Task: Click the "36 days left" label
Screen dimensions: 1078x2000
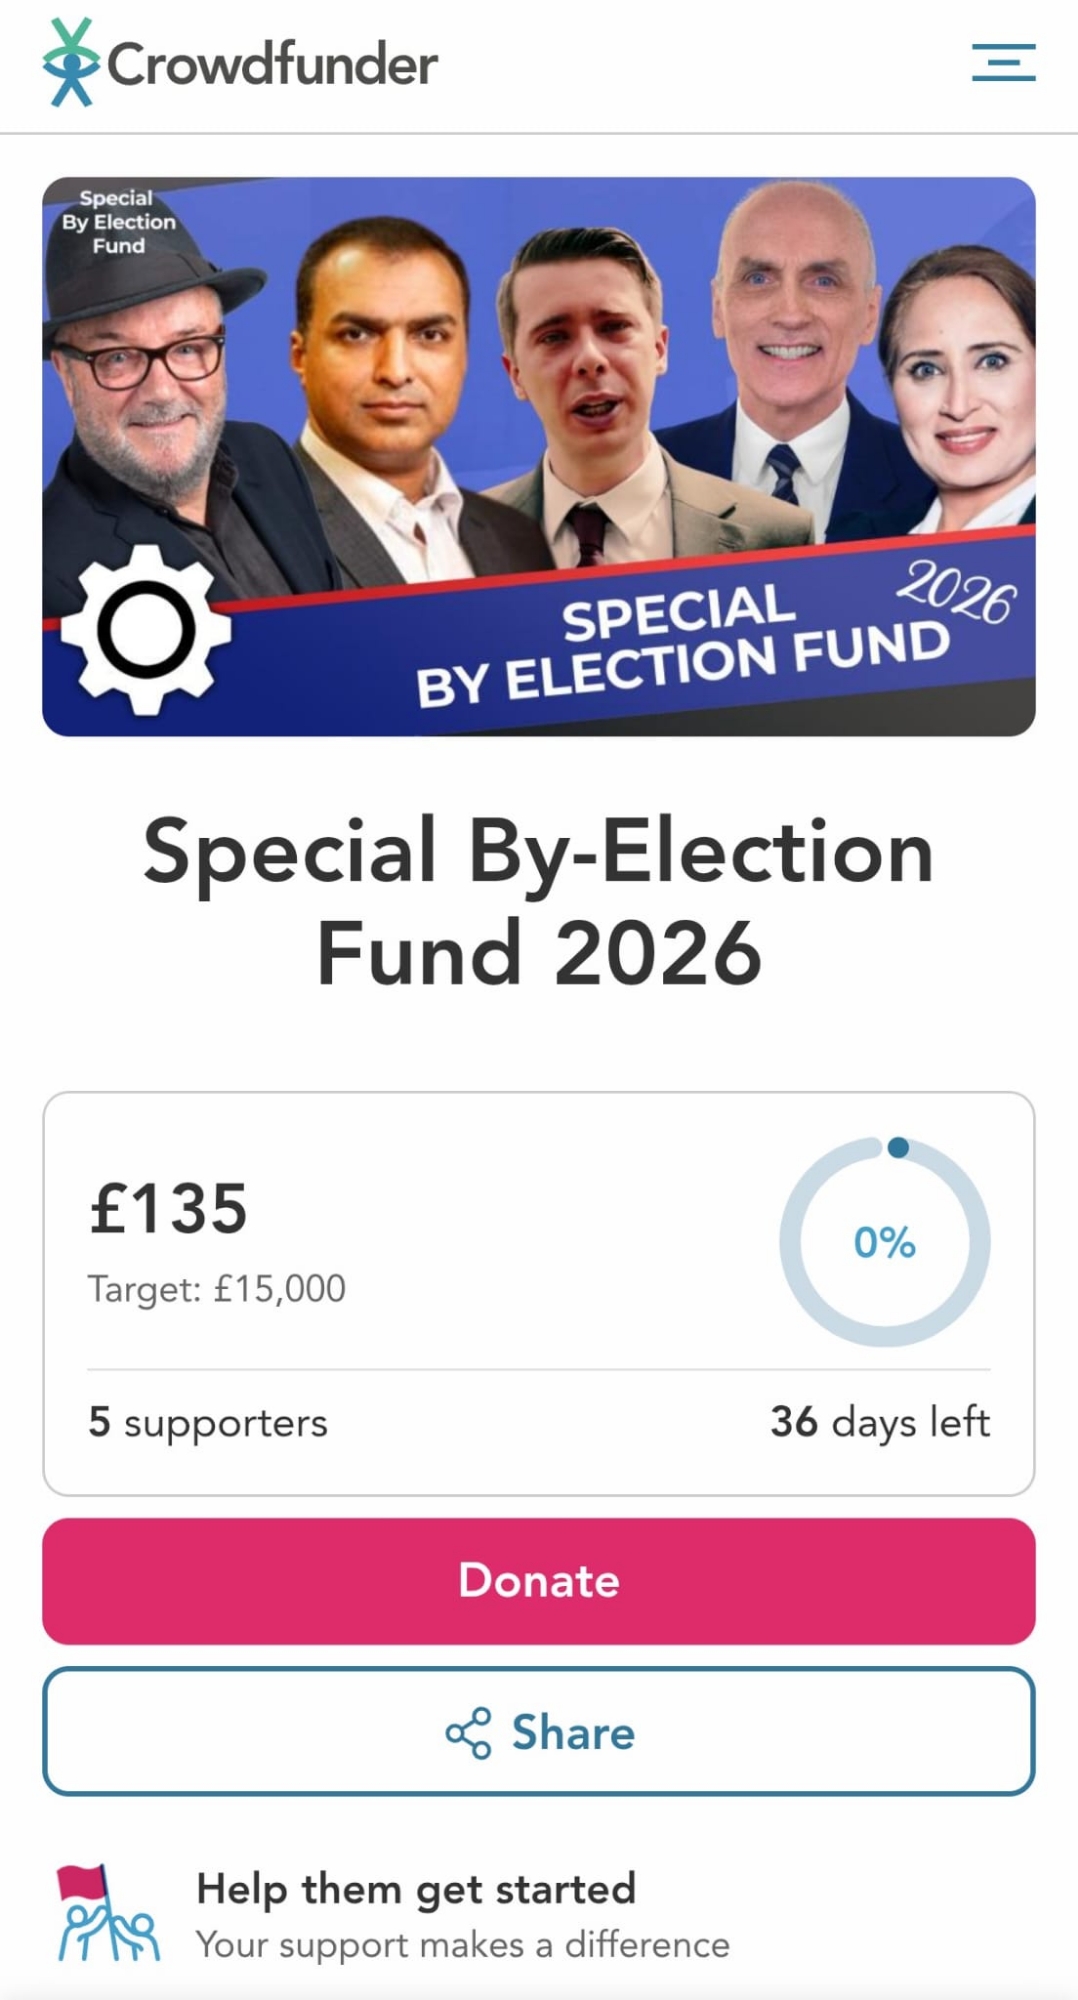Action: coord(879,1422)
